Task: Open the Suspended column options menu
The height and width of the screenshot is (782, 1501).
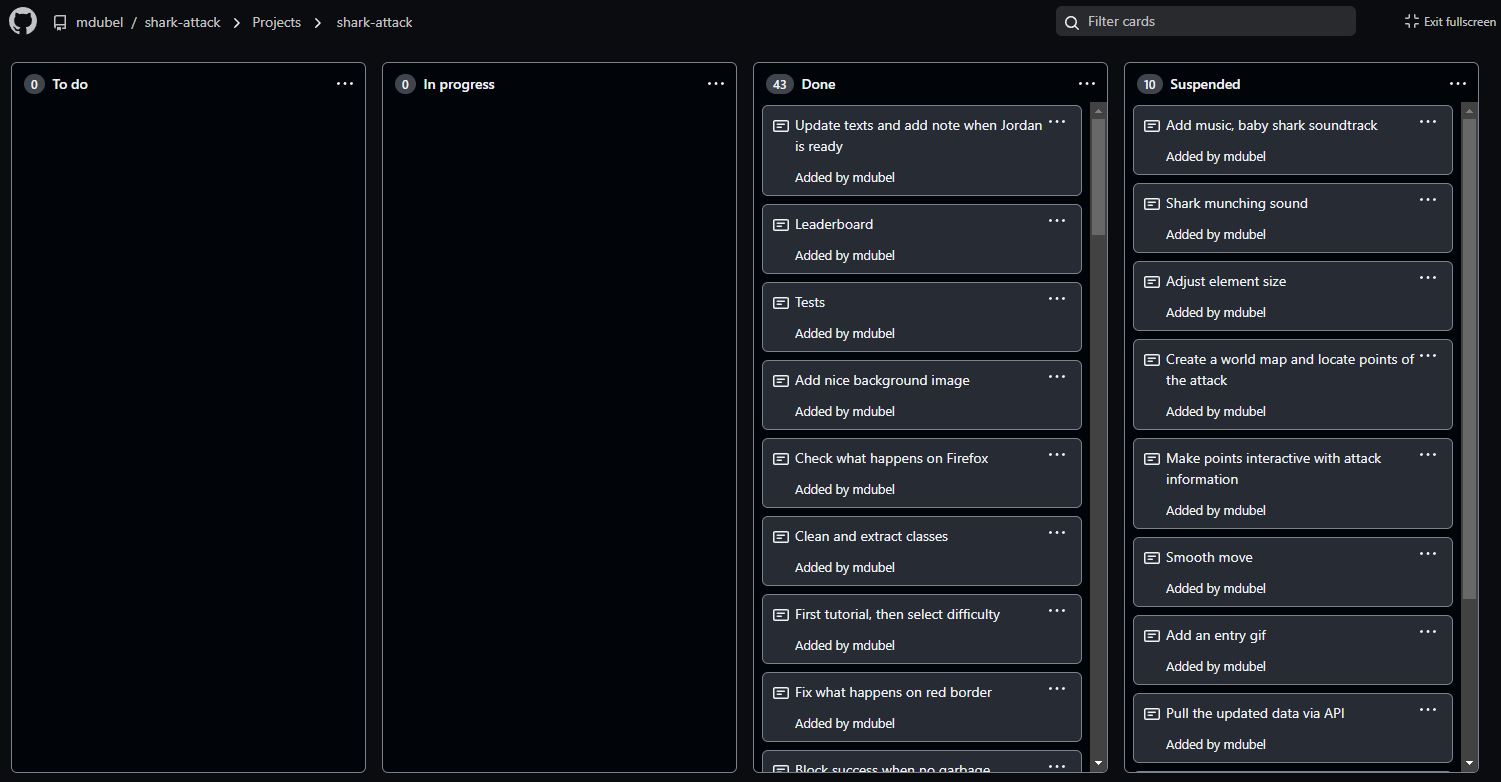Action: [x=1458, y=84]
